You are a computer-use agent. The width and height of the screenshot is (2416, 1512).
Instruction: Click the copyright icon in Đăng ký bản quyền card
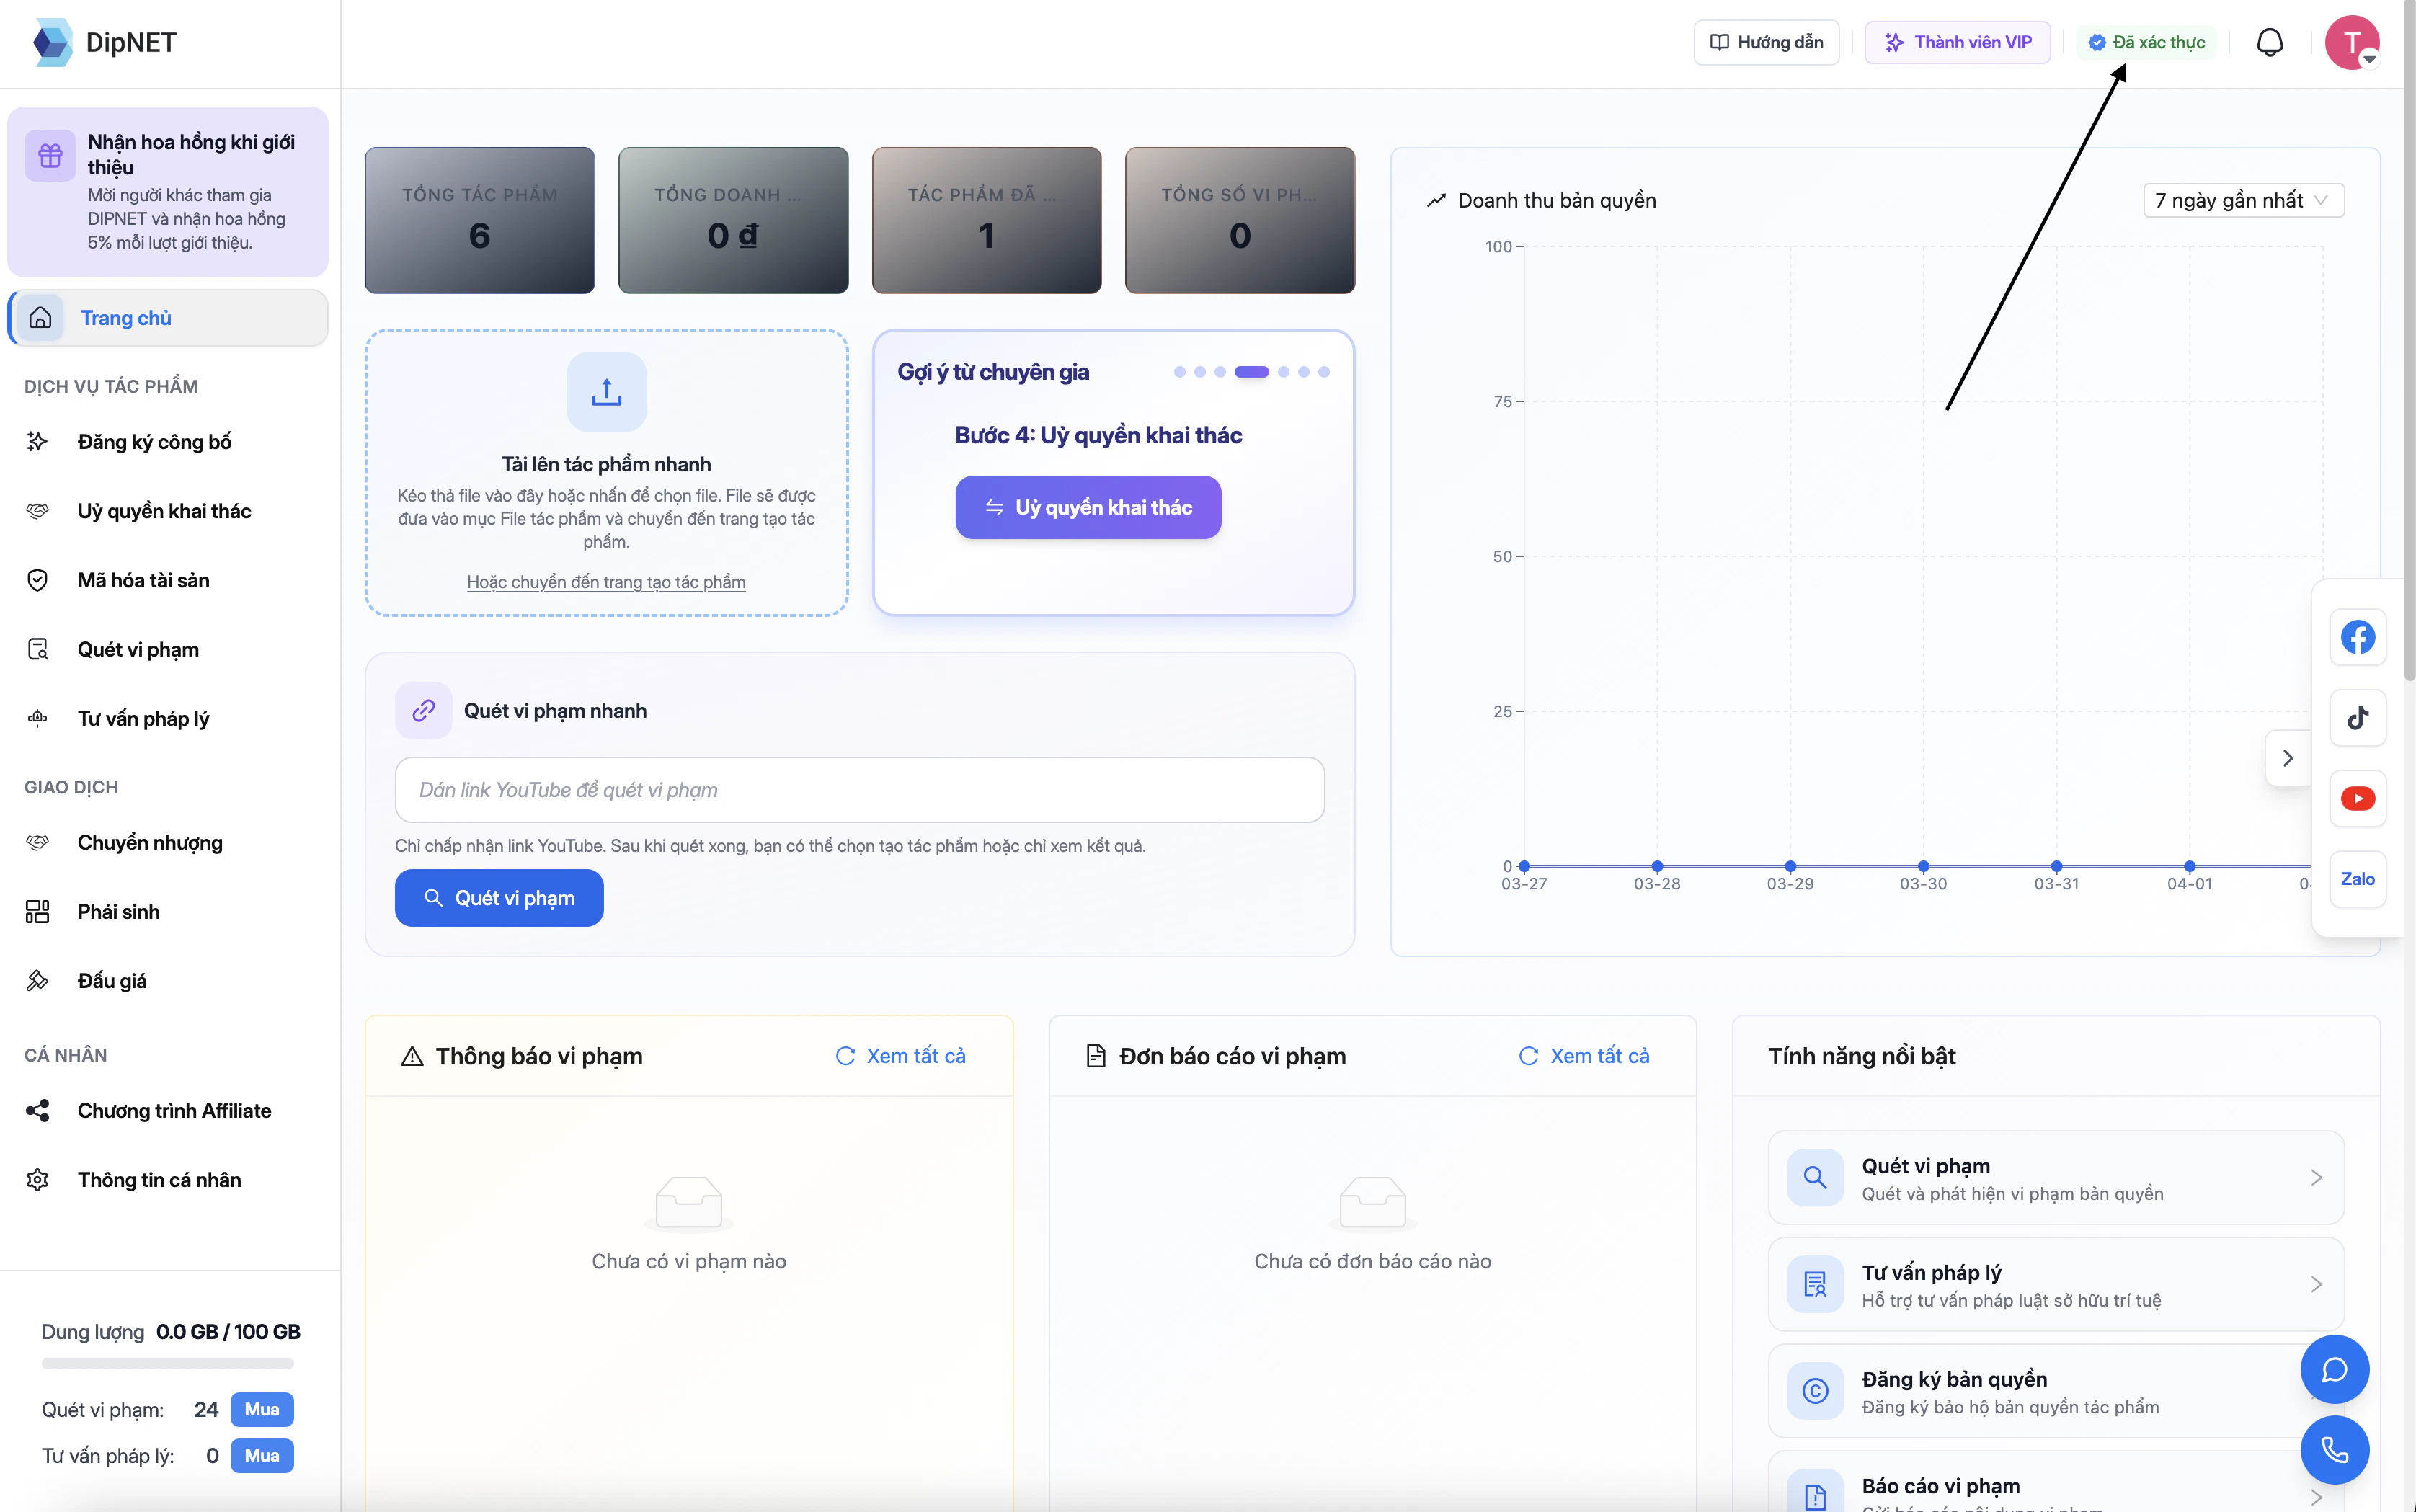point(1815,1391)
